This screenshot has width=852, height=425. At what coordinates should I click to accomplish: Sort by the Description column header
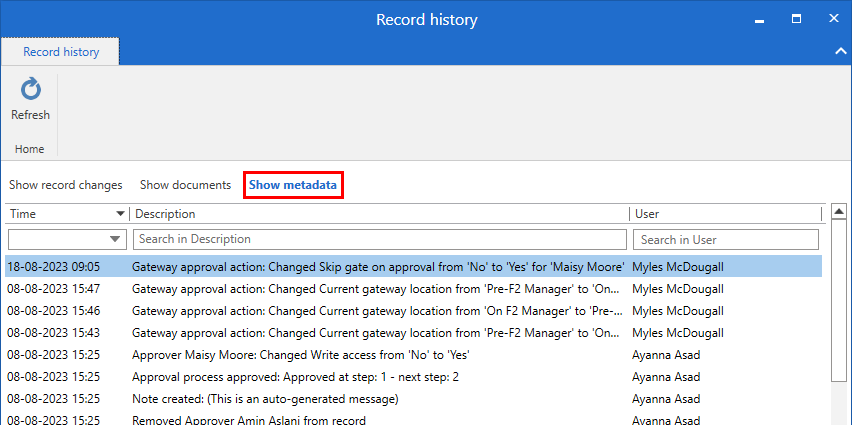click(380, 214)
